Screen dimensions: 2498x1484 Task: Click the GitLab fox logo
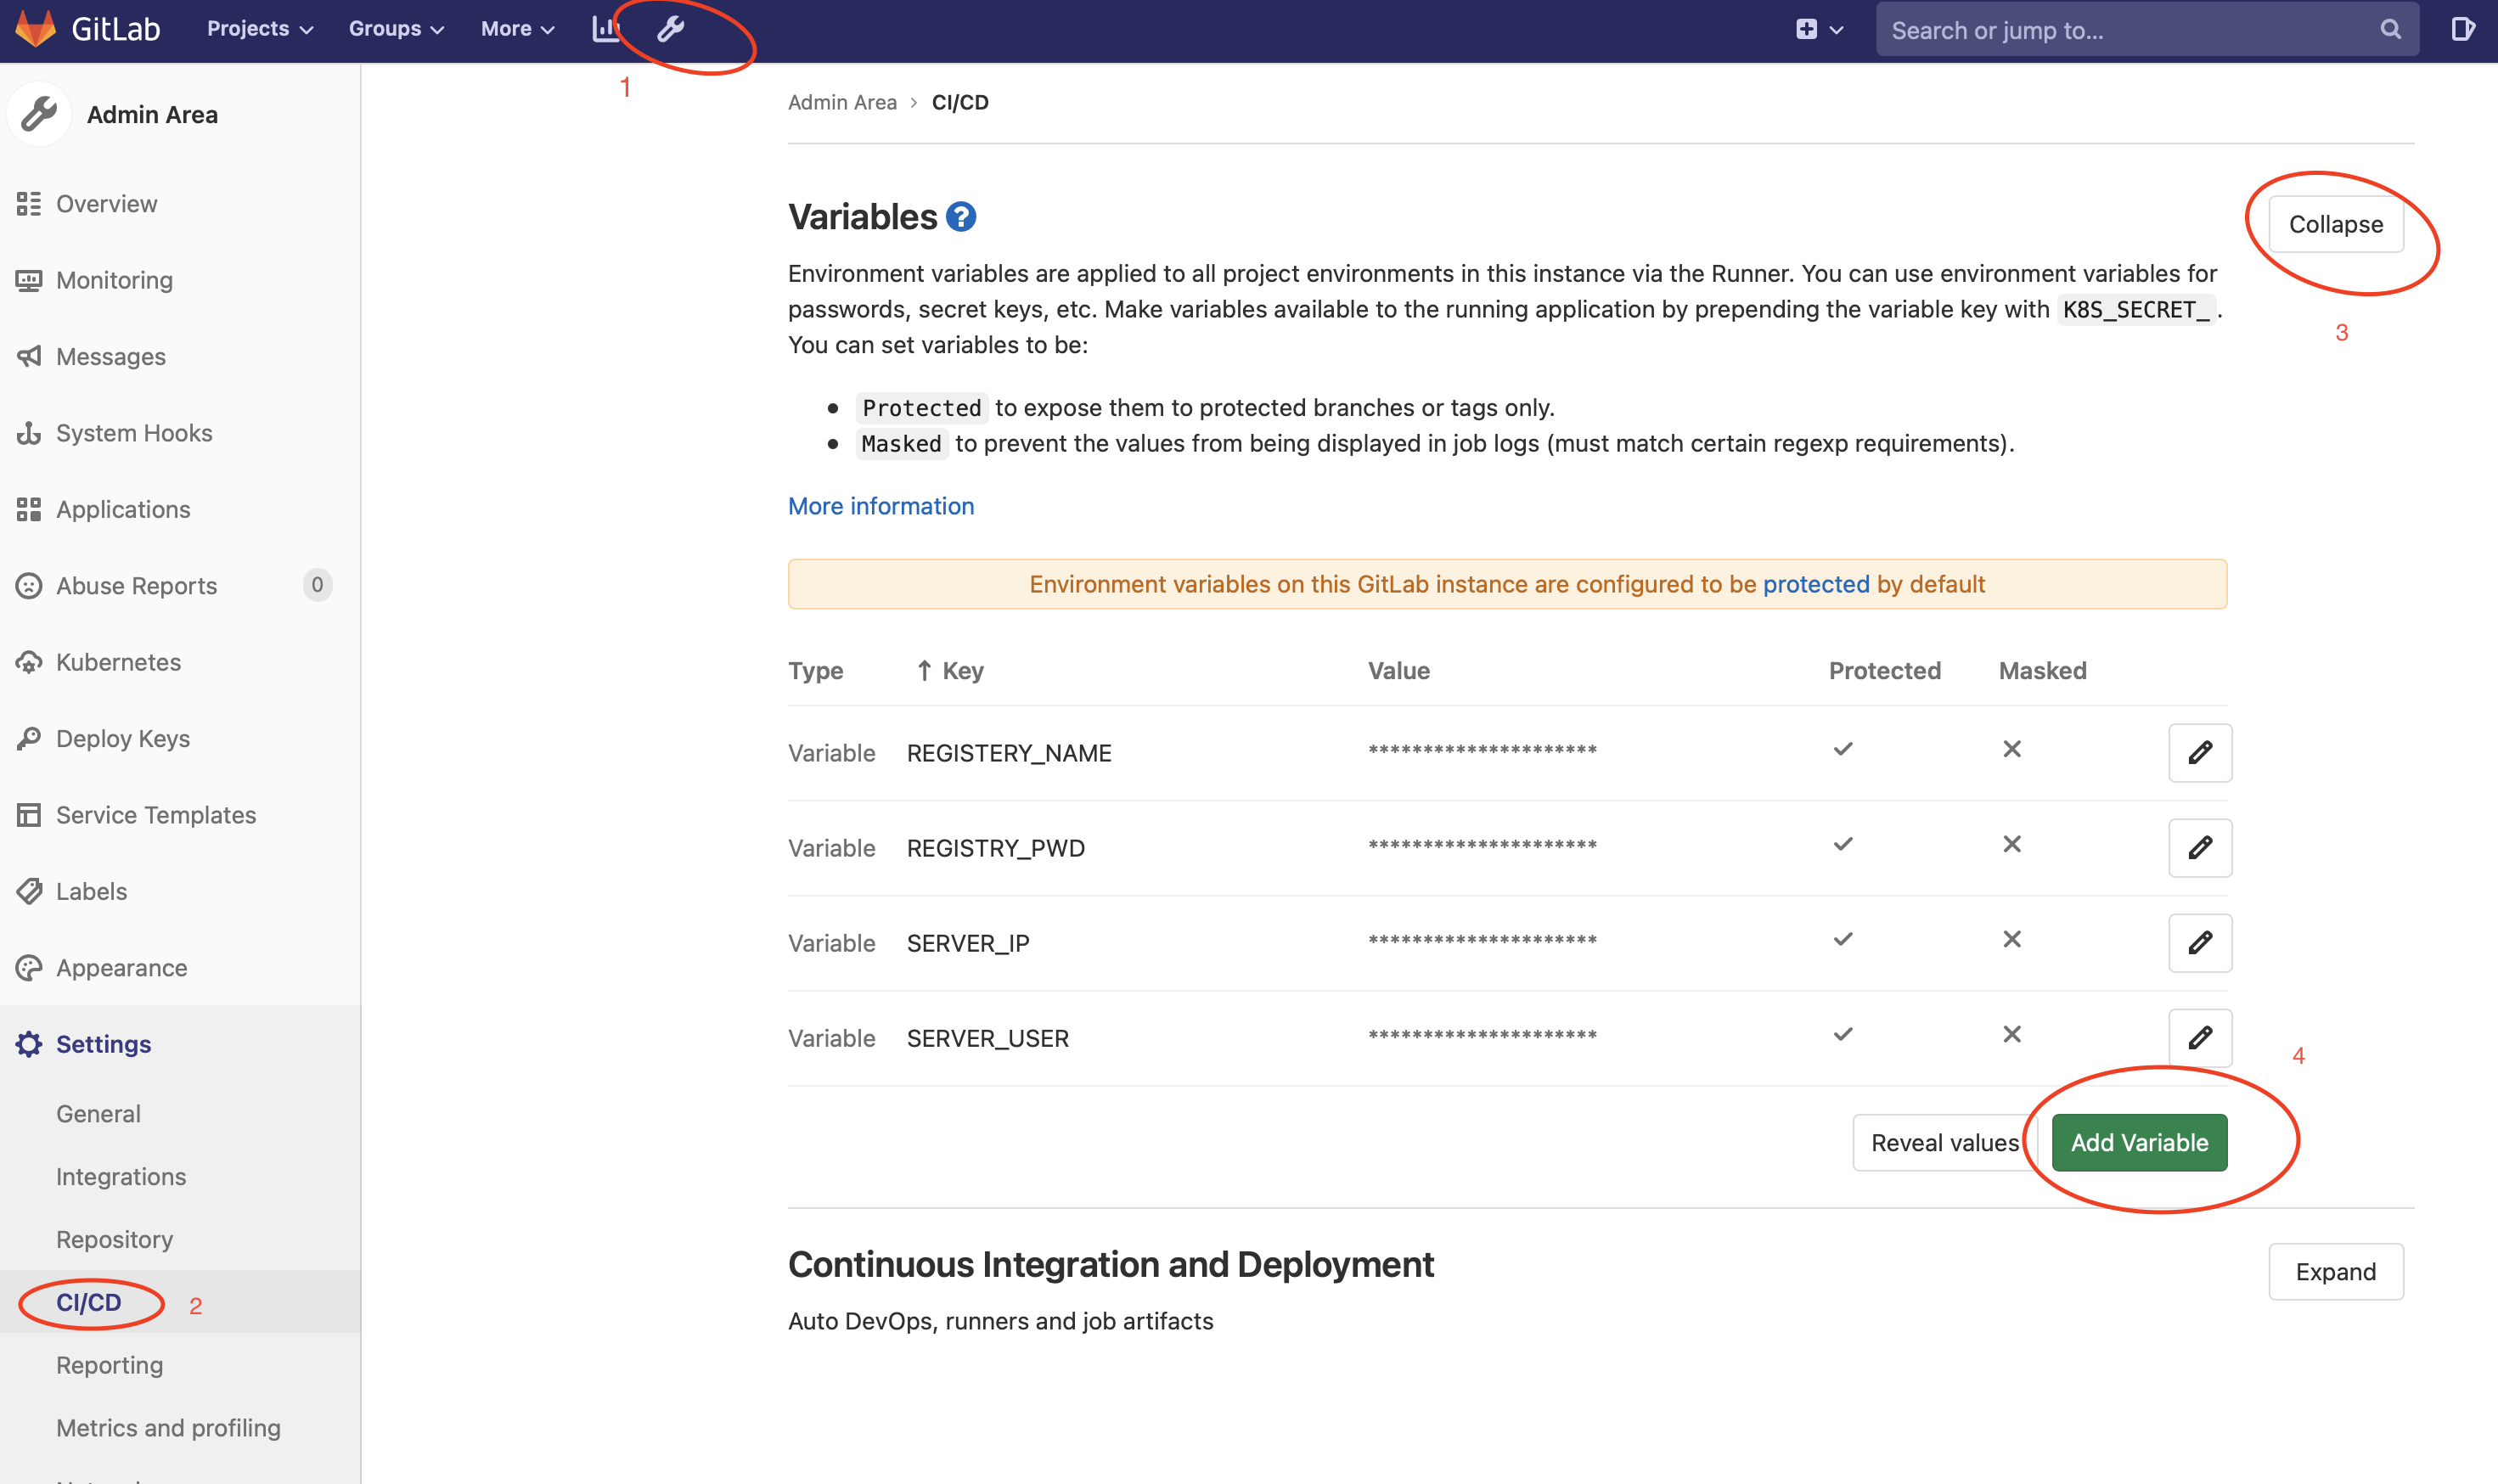coord(36,29)
